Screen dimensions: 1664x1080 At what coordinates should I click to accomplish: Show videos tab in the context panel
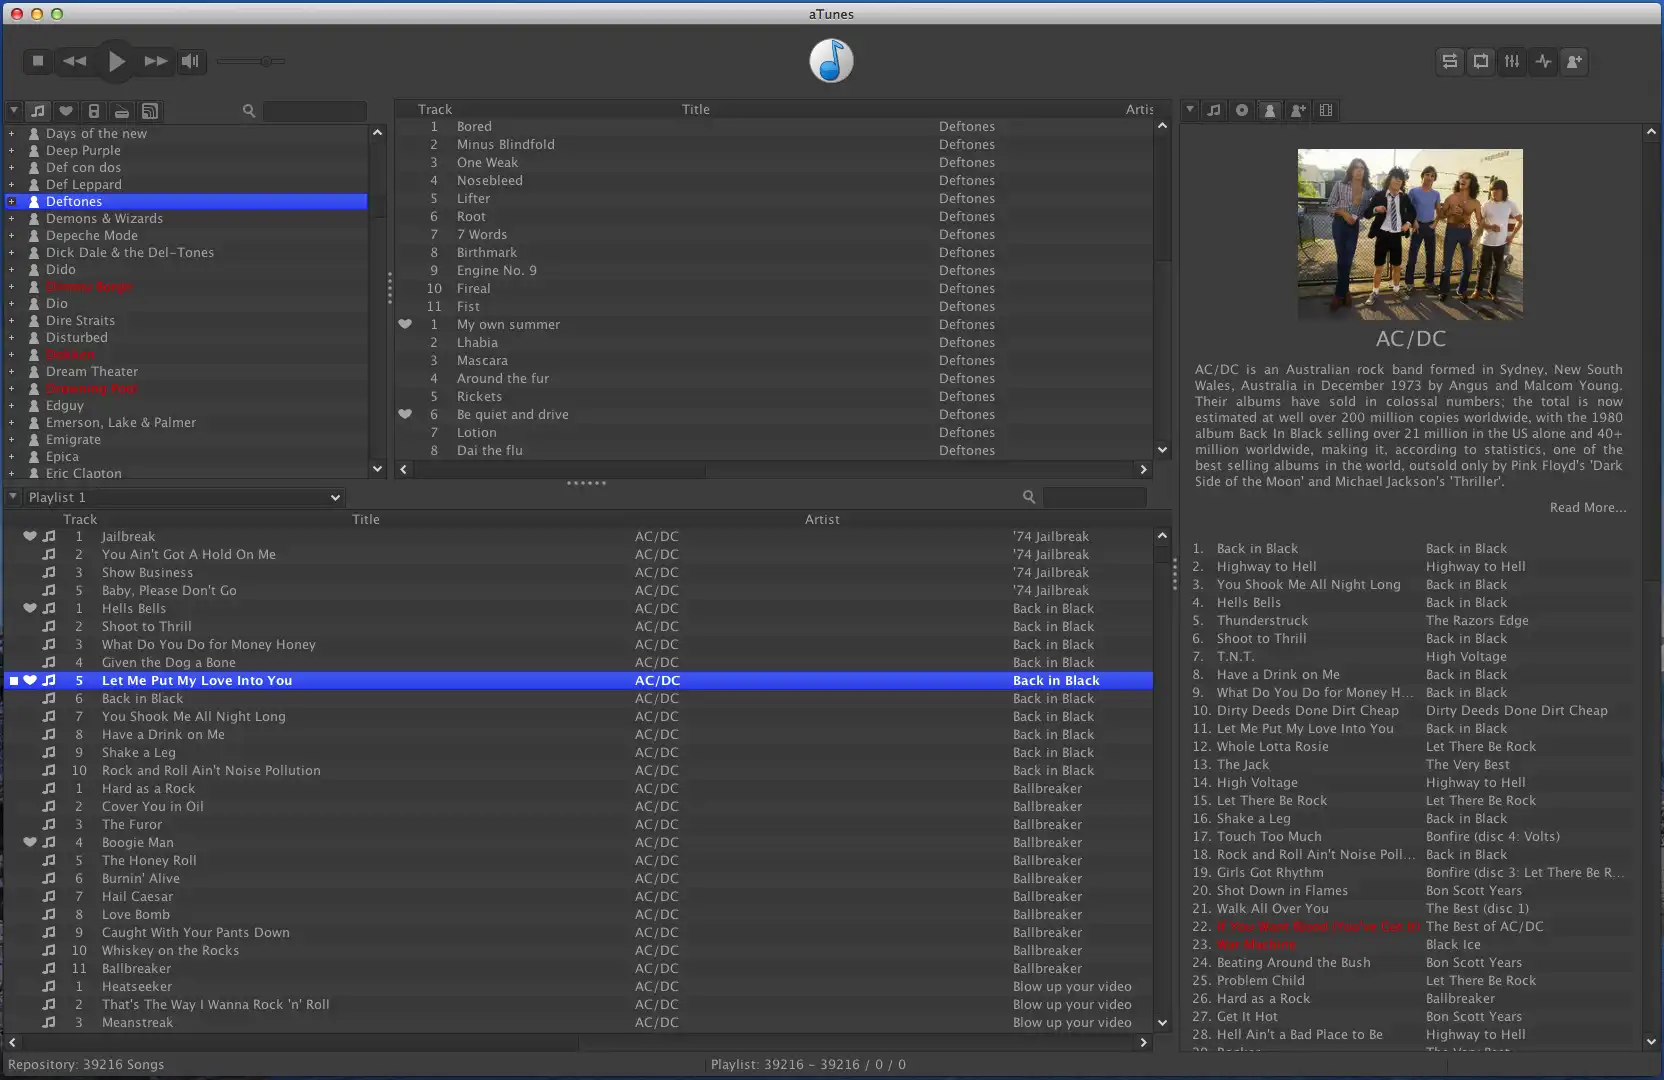(1326, 111)
